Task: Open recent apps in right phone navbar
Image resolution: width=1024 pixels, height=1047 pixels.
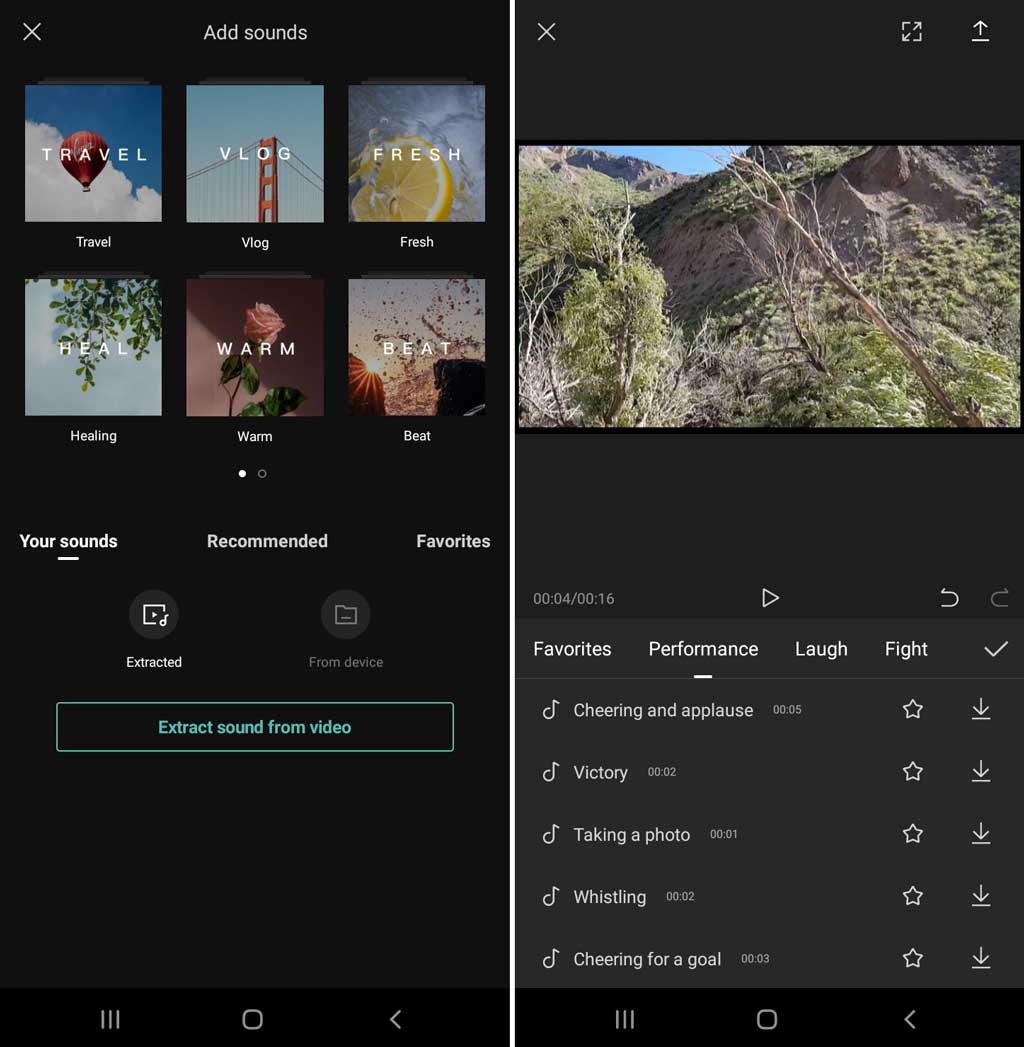Action: click(625, 1020)
